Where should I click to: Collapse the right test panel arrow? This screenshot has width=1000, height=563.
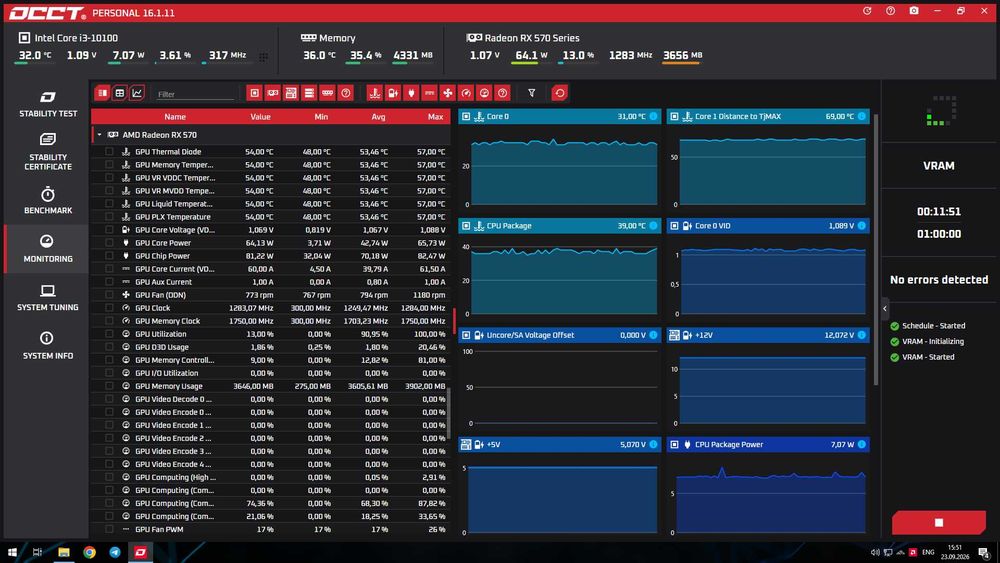(x=885, y=309)
